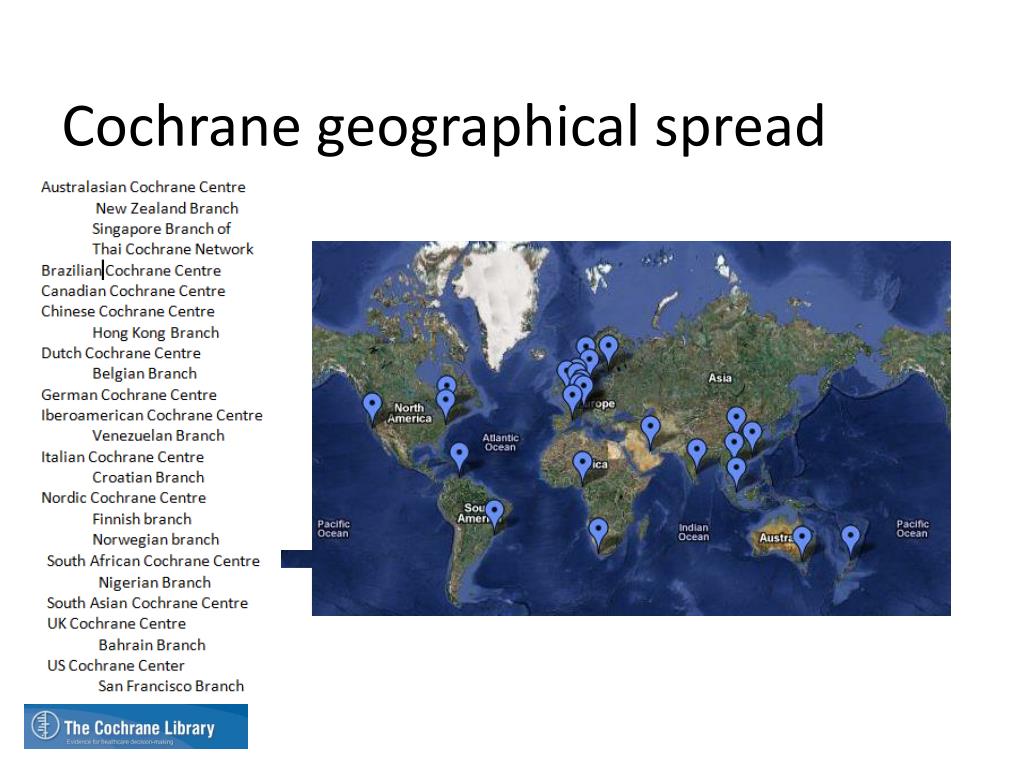
Task: Click the Canadian Cochrane Centre entry
Action: click(133, 291)
